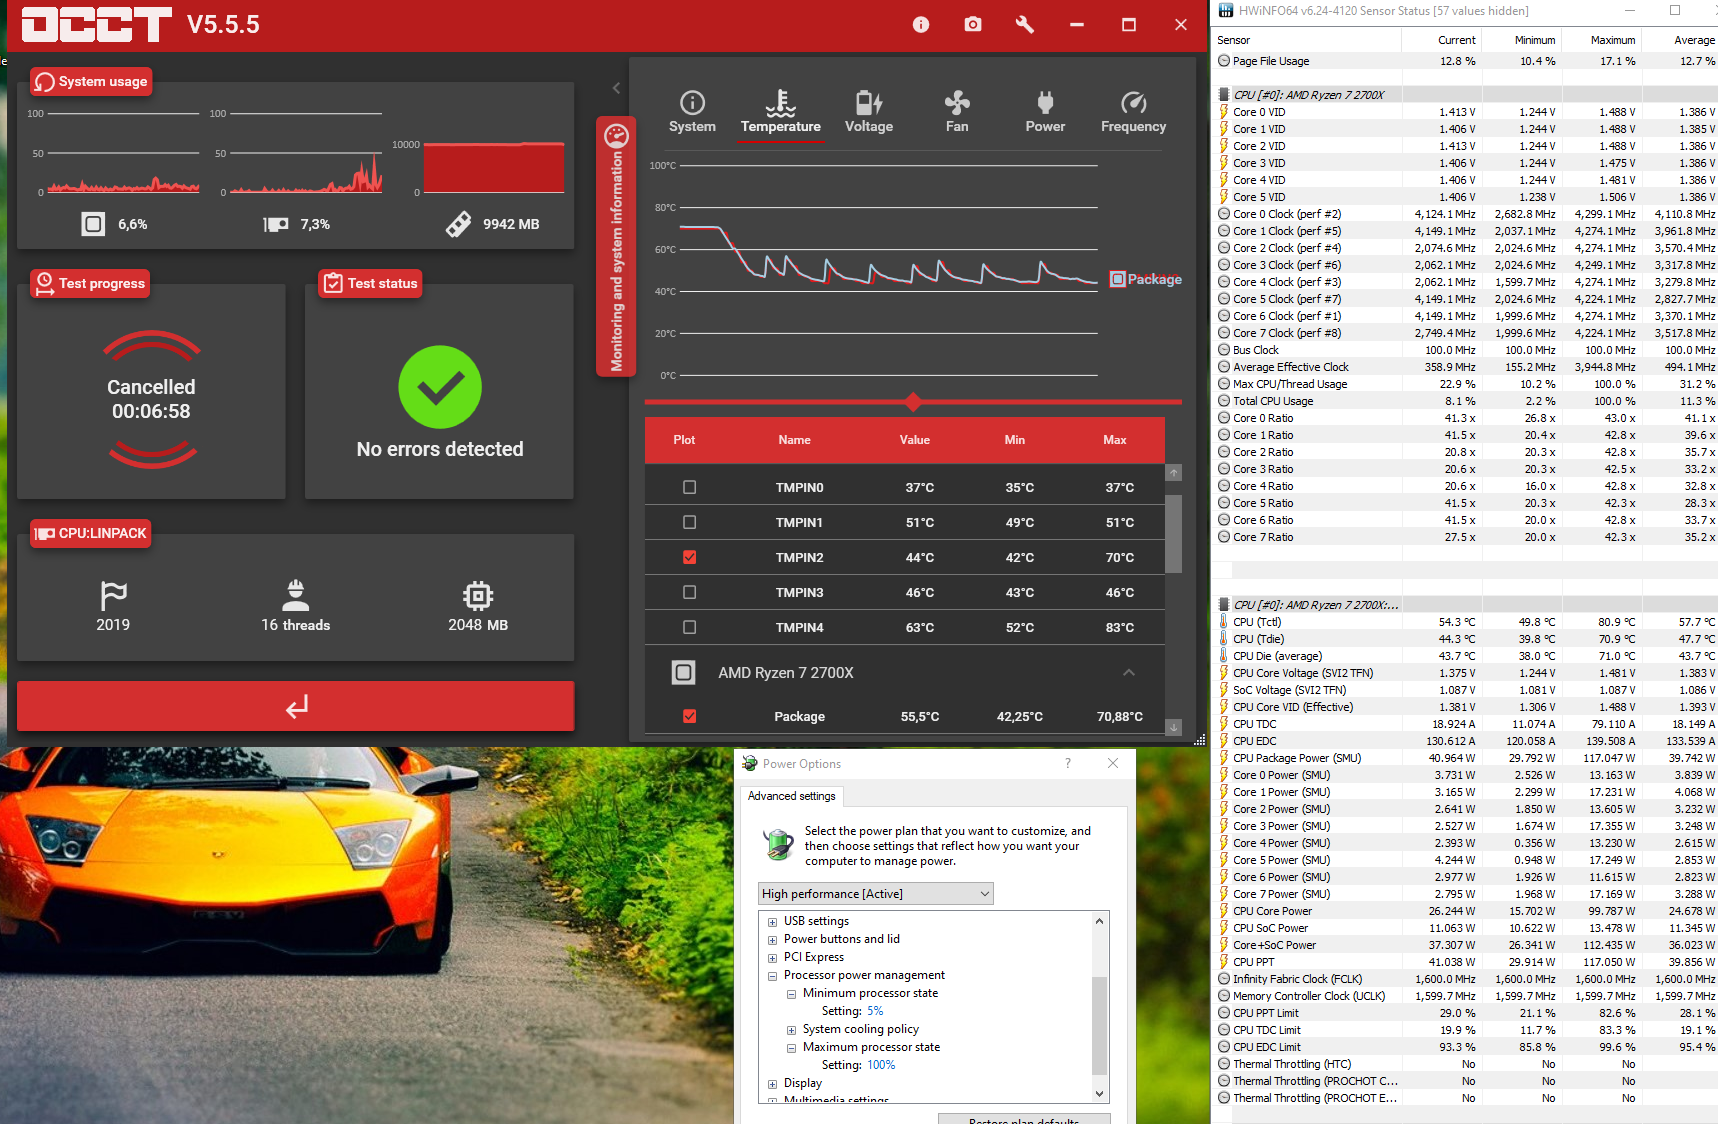The image size is (1721, 1125).
Task: Click the OCCT temperature list scrollbar thumb
Action: click(x=1174, y=534)
